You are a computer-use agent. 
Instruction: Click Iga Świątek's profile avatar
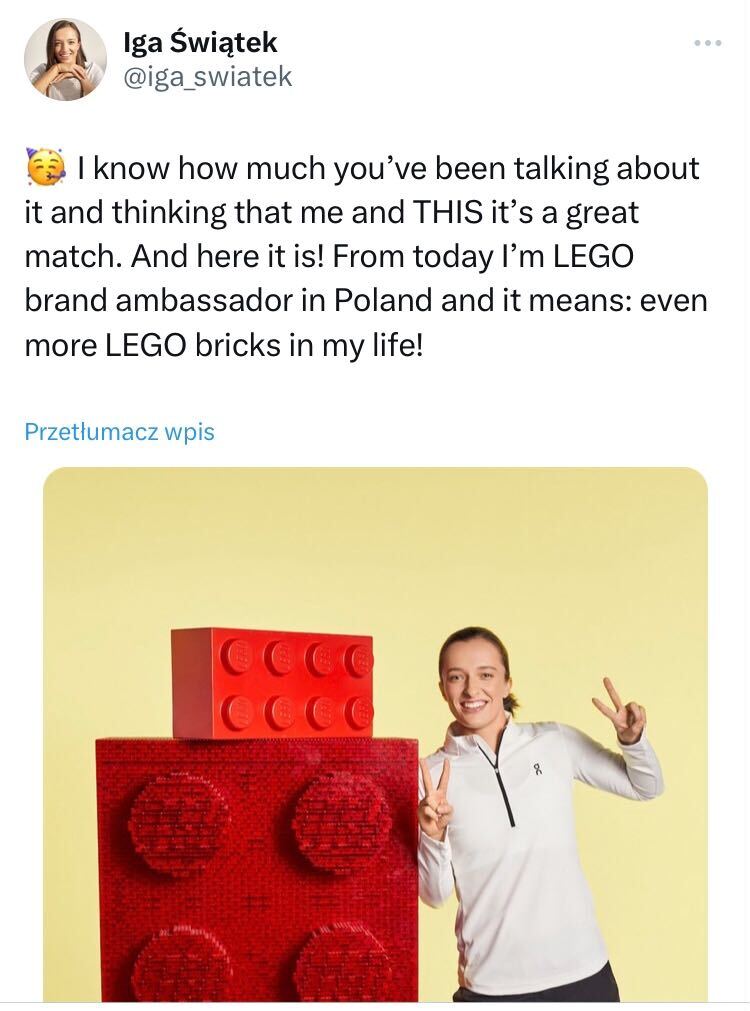click(65, 60)
